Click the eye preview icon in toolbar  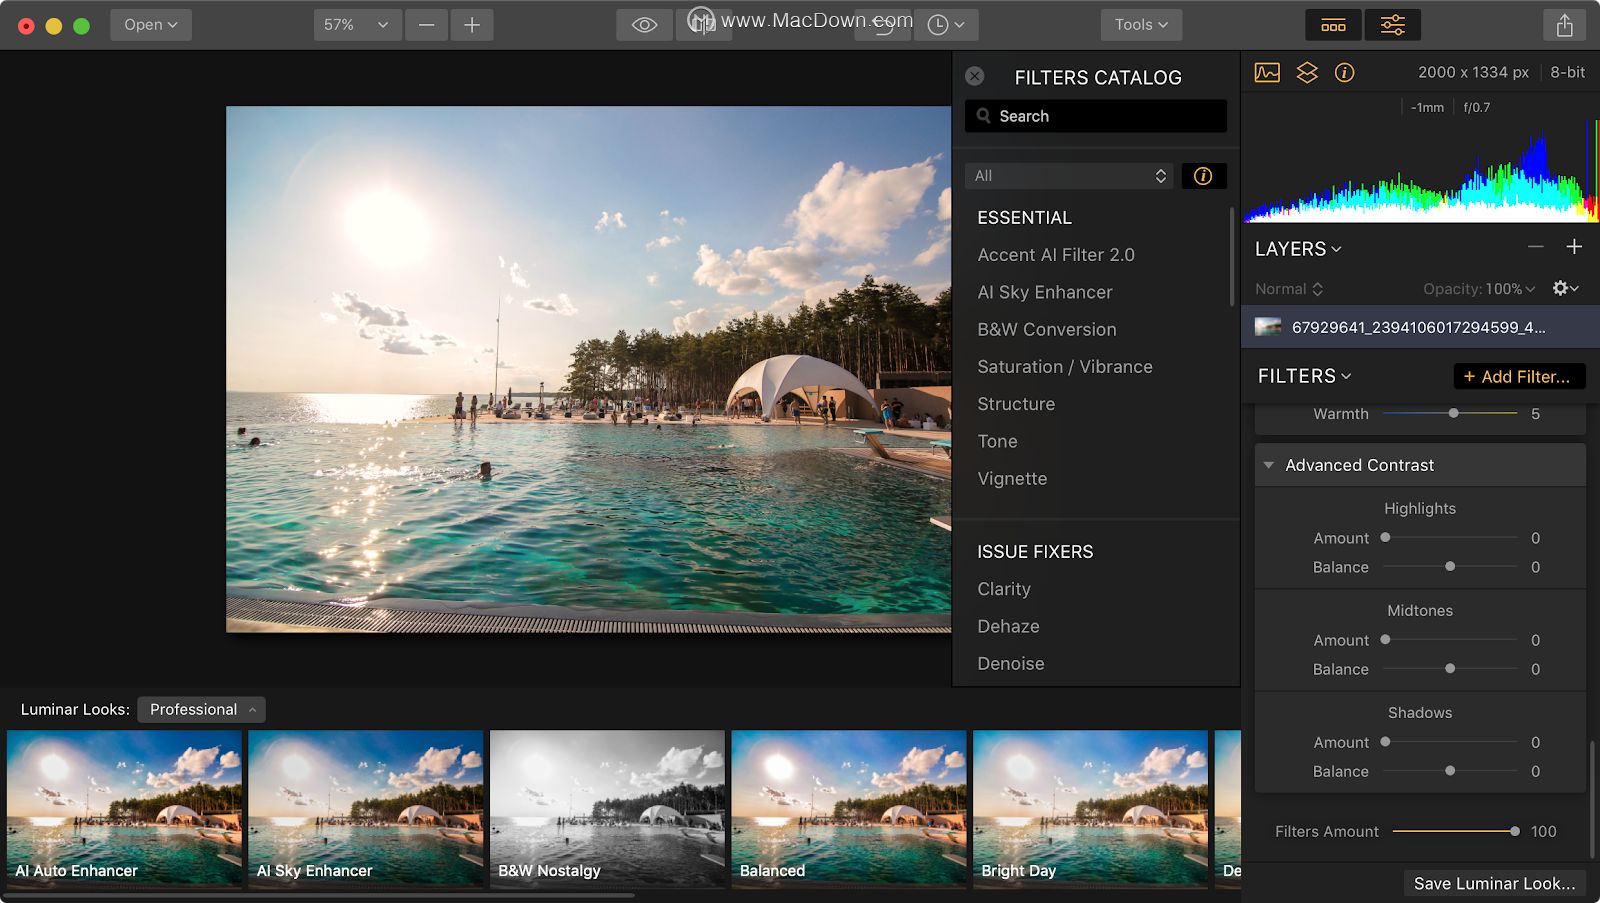644,25
